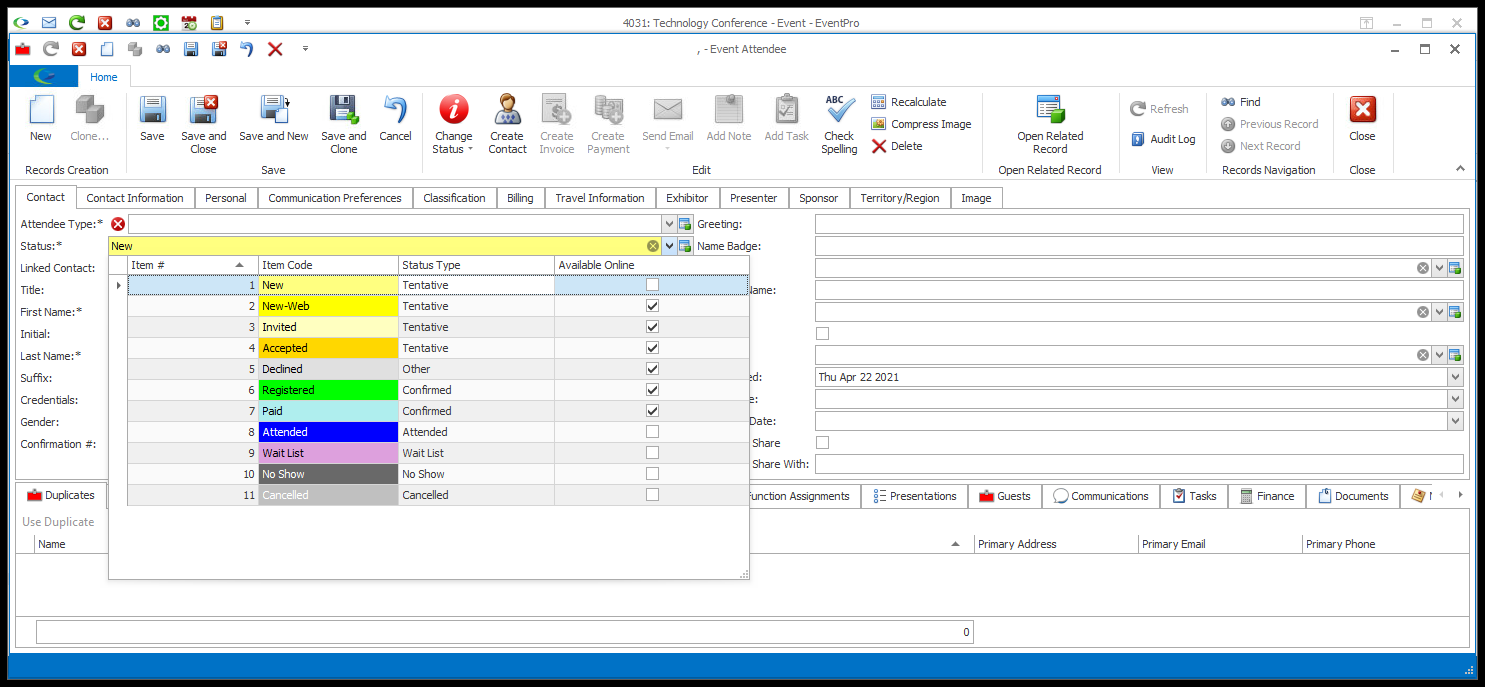Click the undo arrow in quick access toolbar

[x=246, y=49]
